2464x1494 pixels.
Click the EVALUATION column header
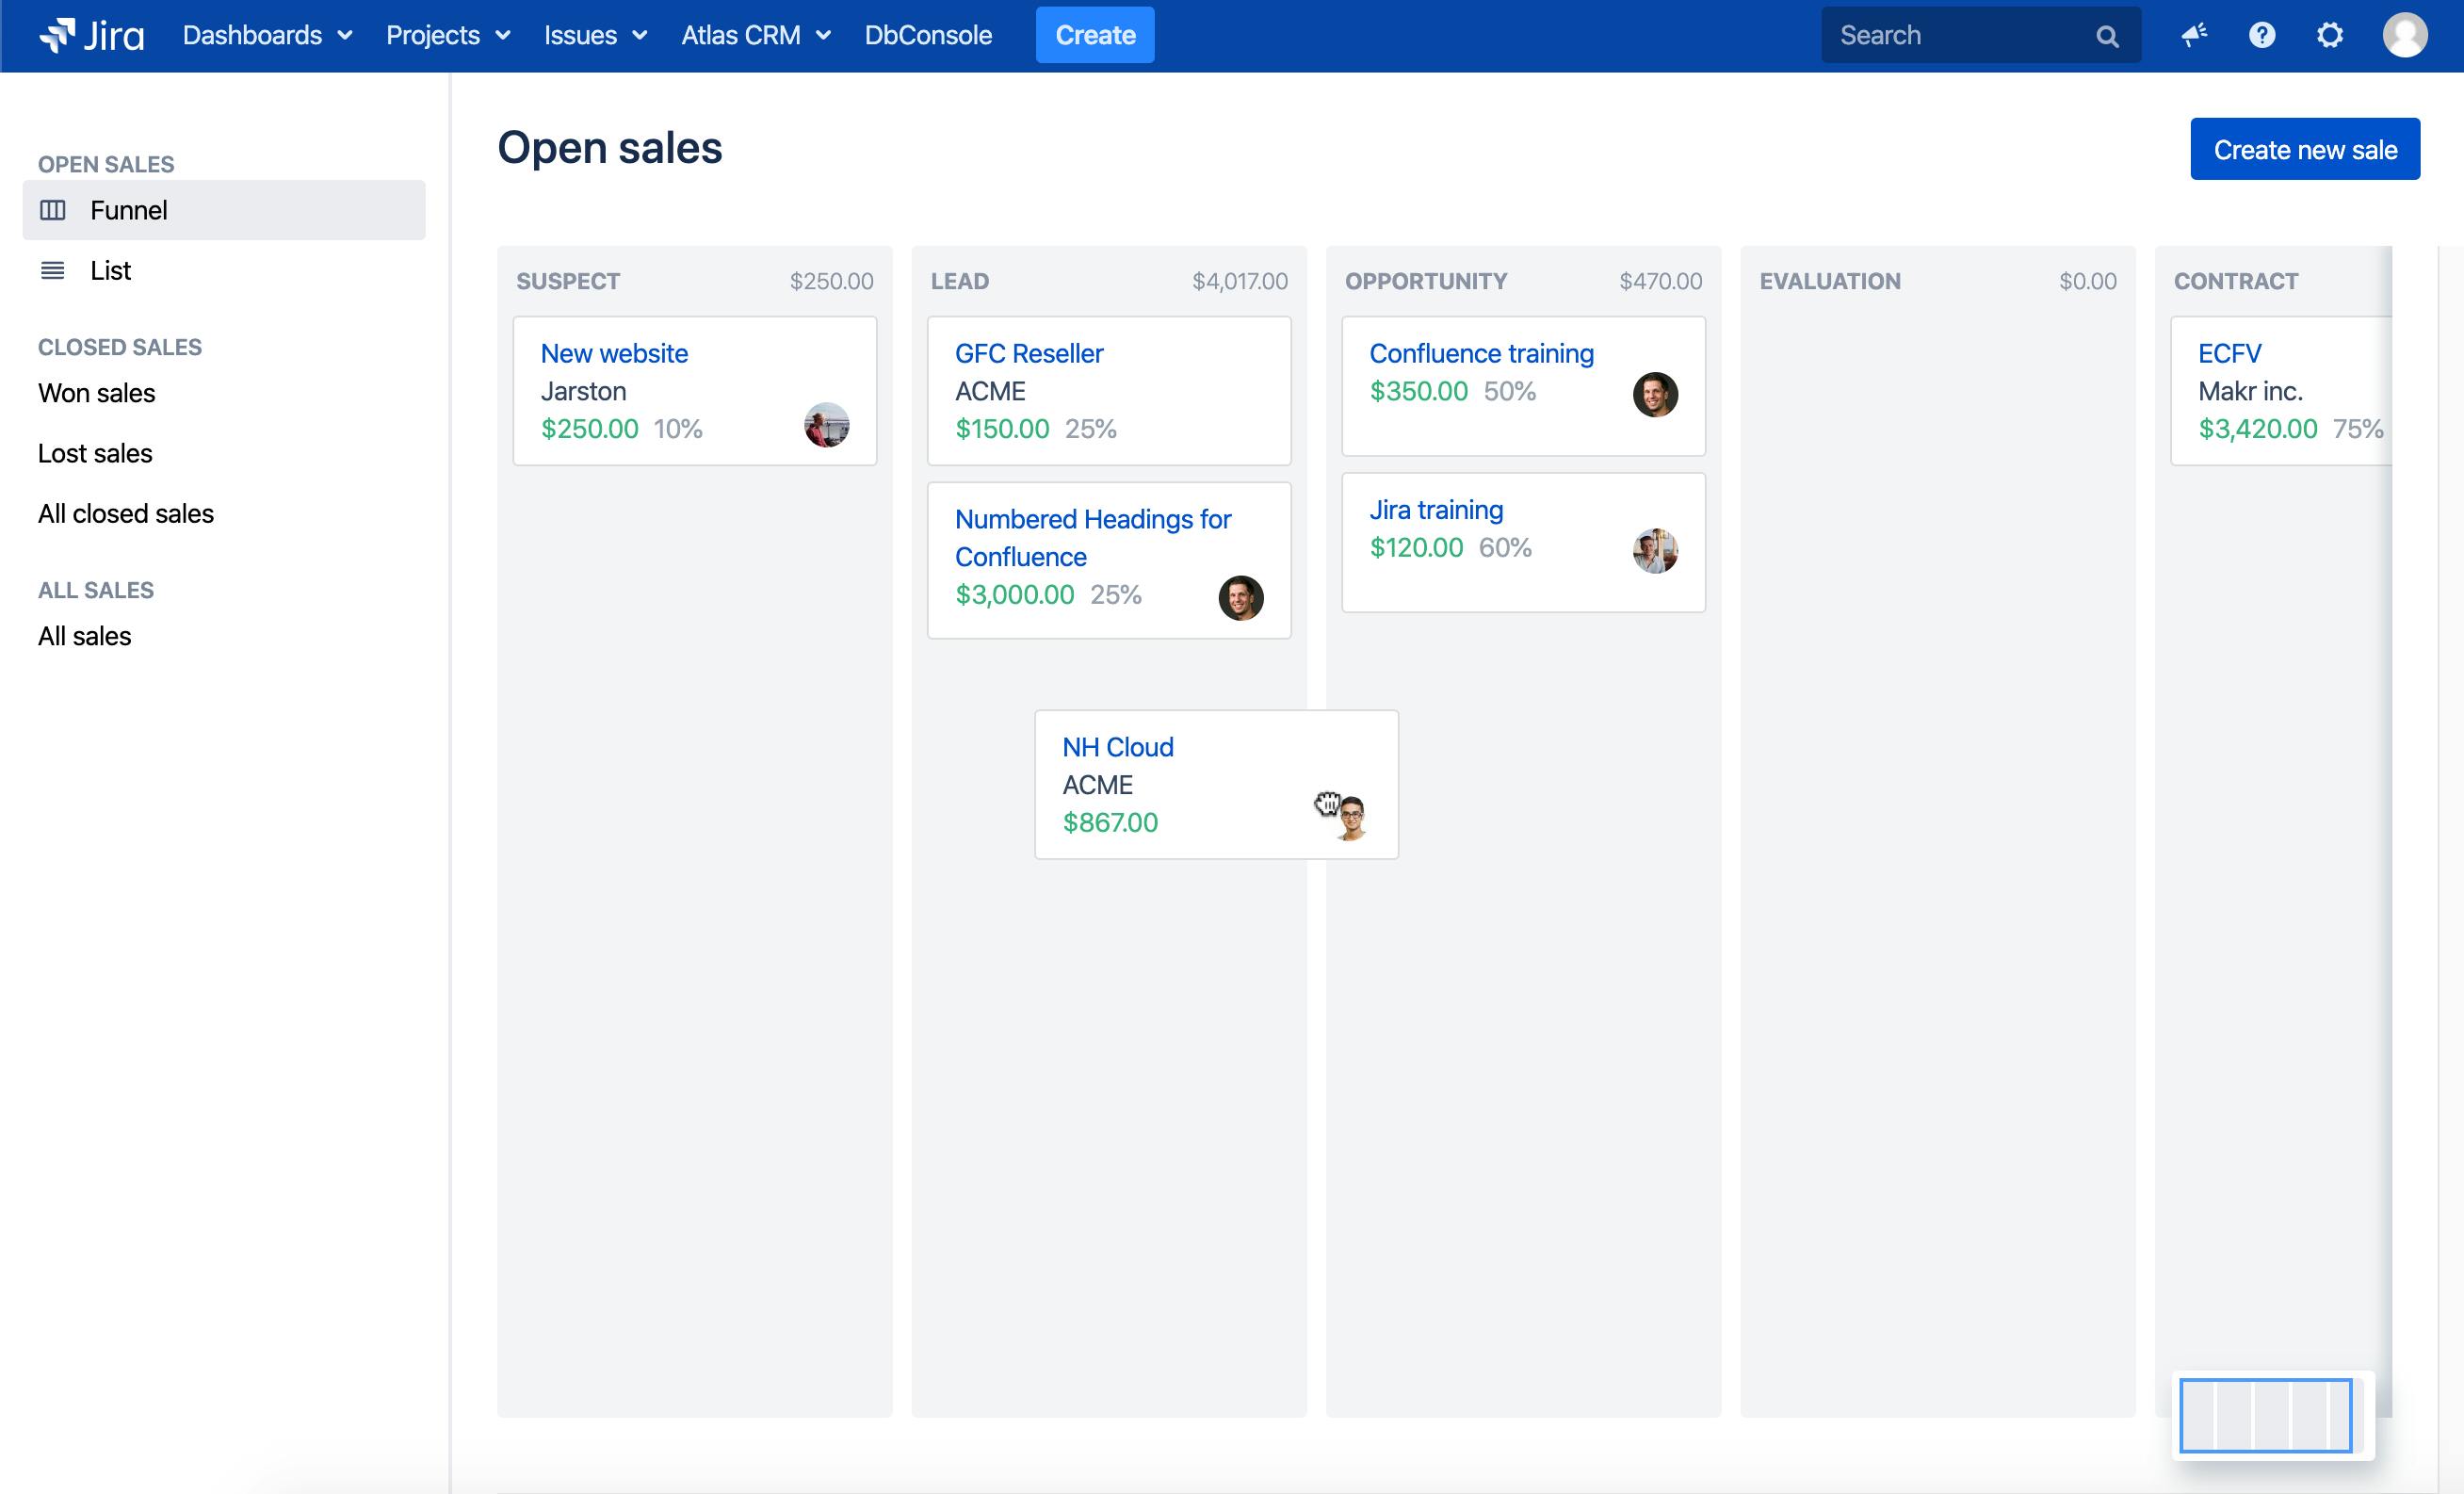1830,281
